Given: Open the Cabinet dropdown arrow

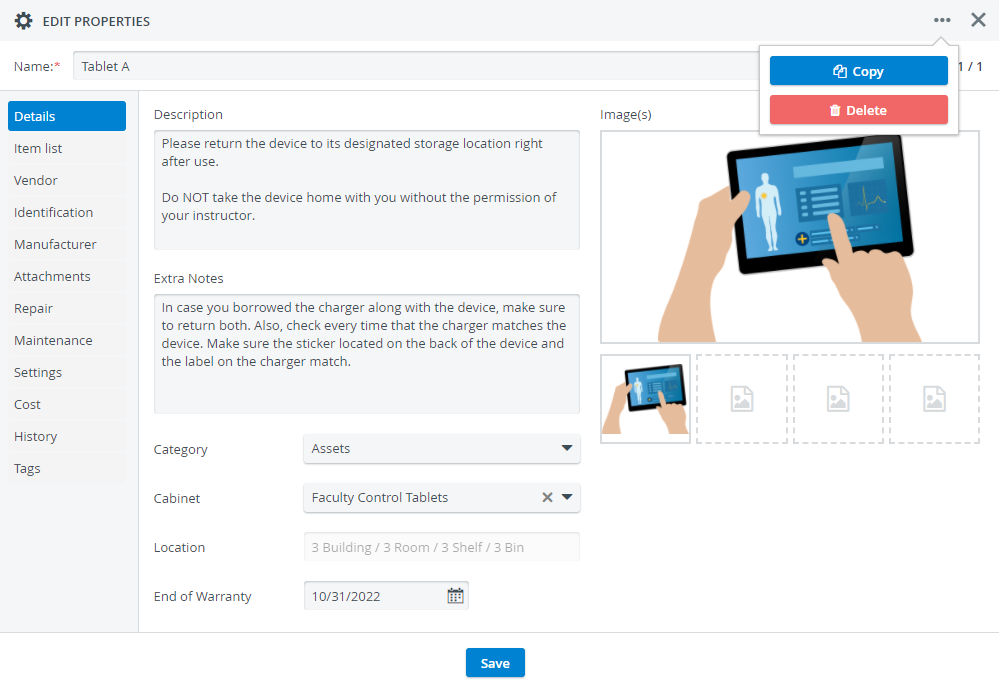Looking at the screenshot, I should pyautogui.click(x=566, y=497).
